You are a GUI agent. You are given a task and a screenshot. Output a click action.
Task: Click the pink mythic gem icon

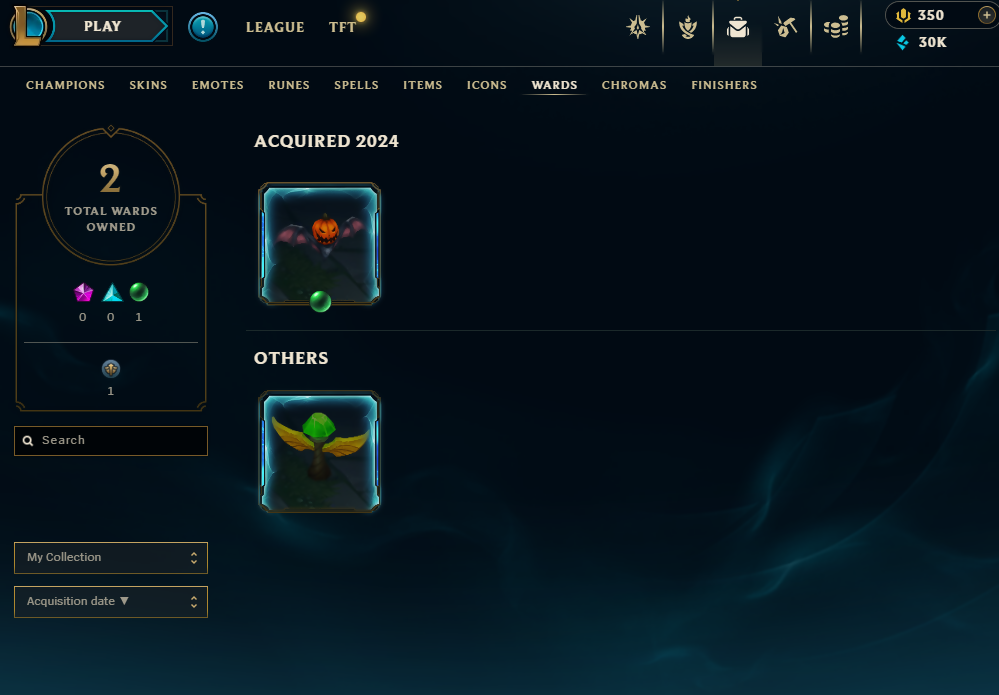click(x=83, y=292)
